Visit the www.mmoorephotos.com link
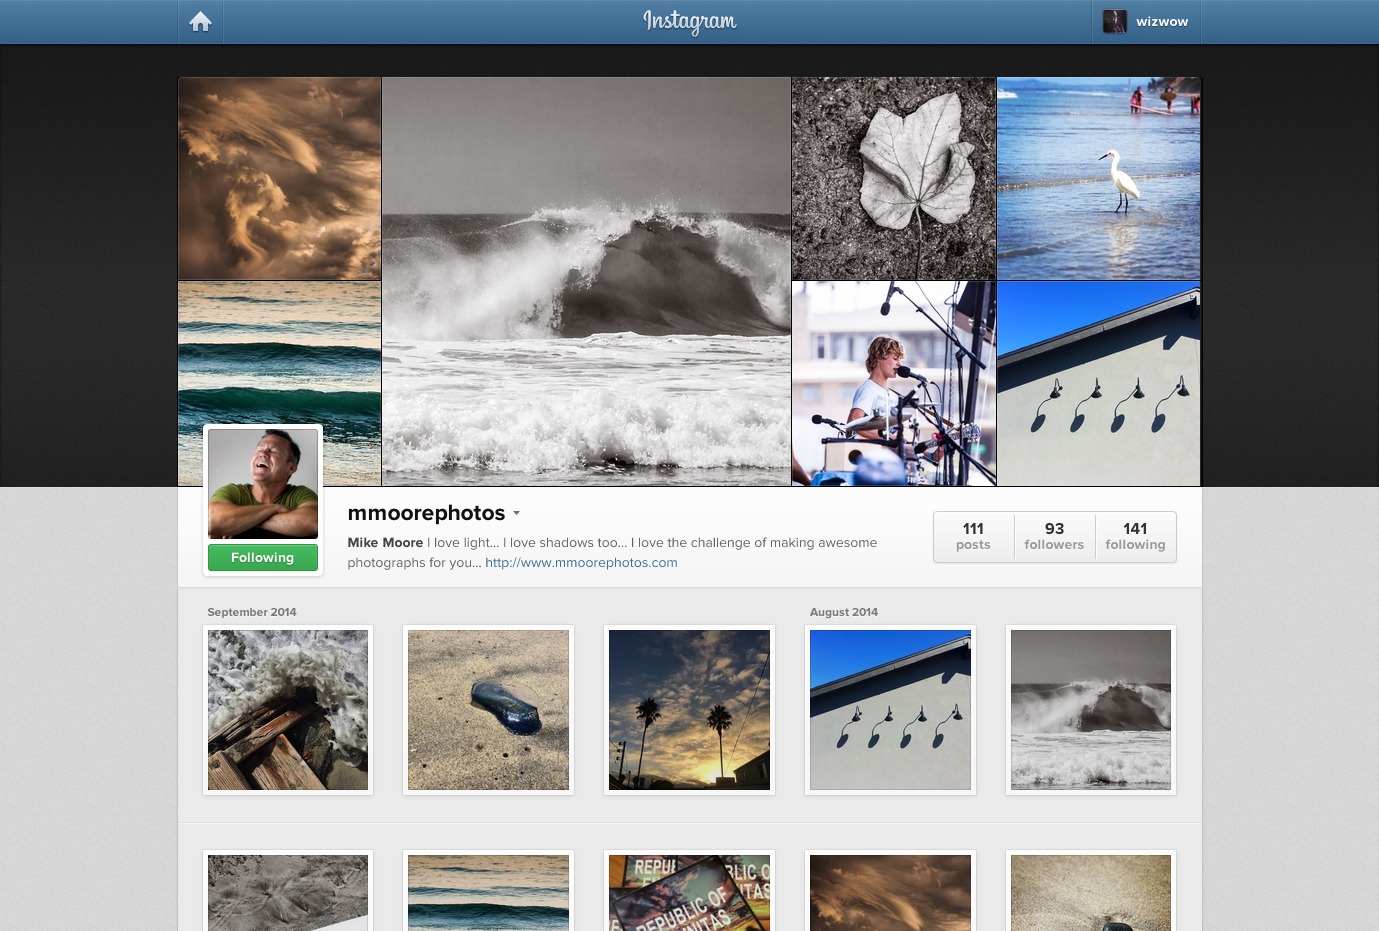 point(581,562)
